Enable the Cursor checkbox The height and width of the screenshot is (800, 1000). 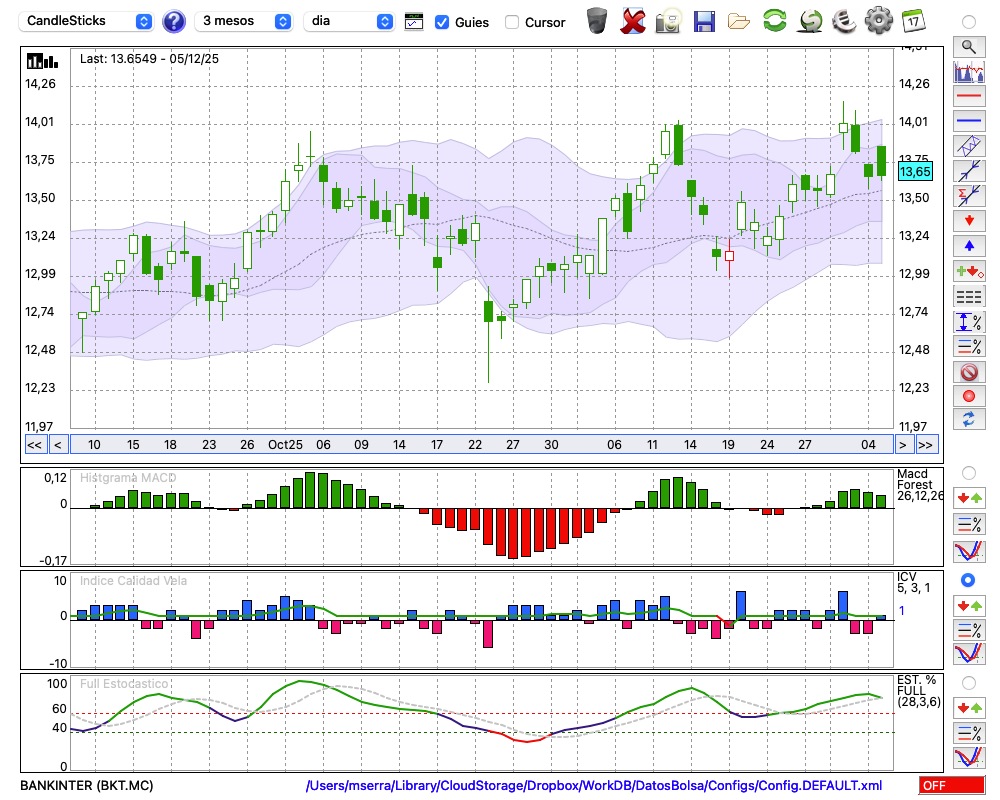(x=512, y=21)
